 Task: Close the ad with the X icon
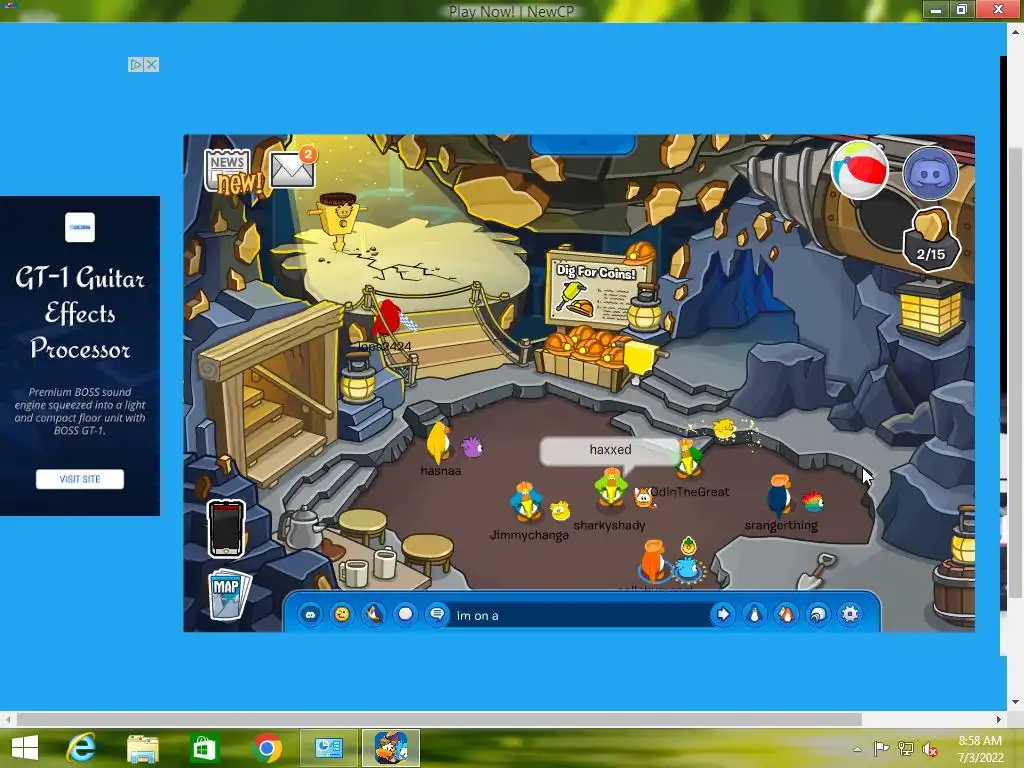coord(152,65)
